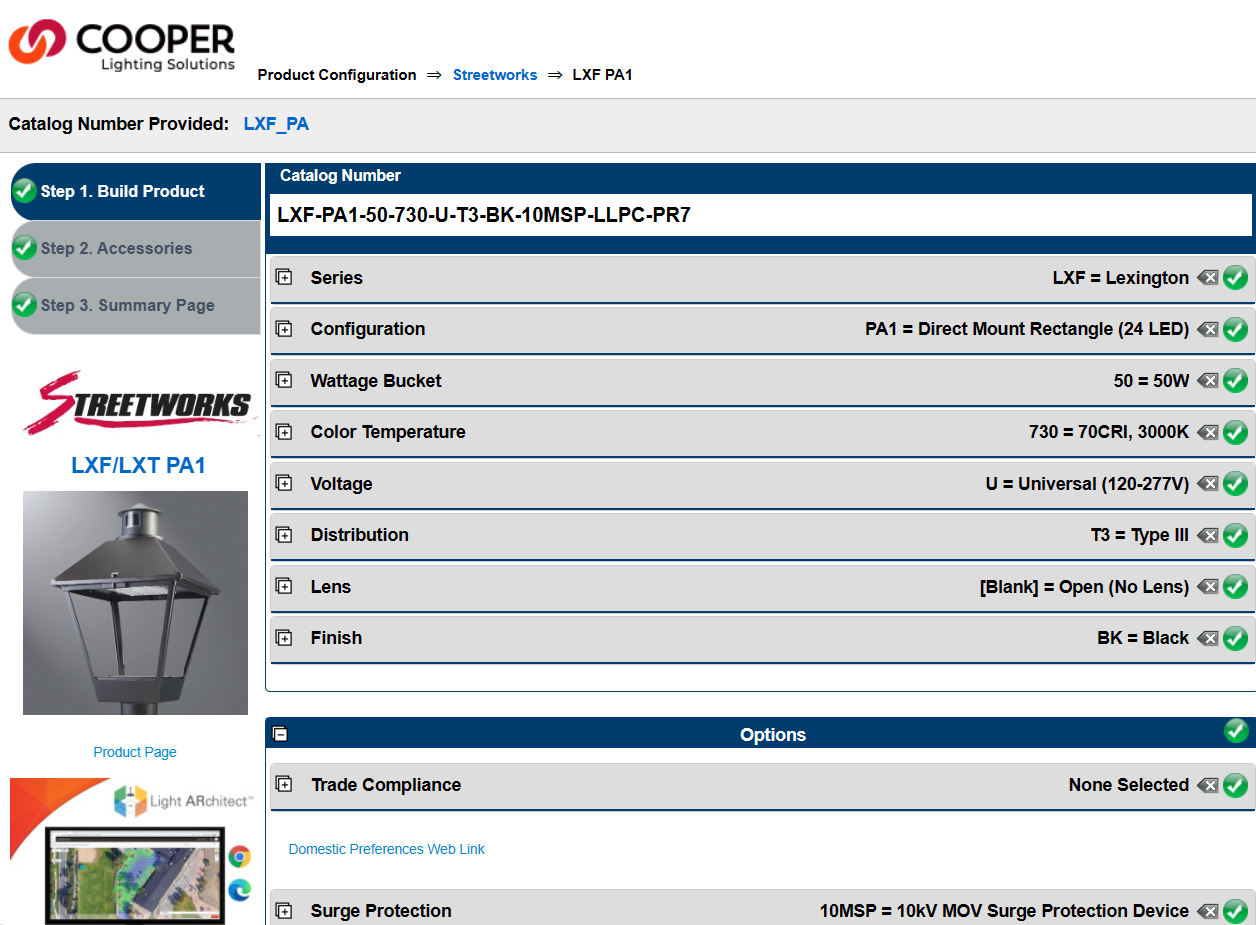Viewport: 1256px width, 925px height.
Task: Expand the Series section
Action: [284, 278]
